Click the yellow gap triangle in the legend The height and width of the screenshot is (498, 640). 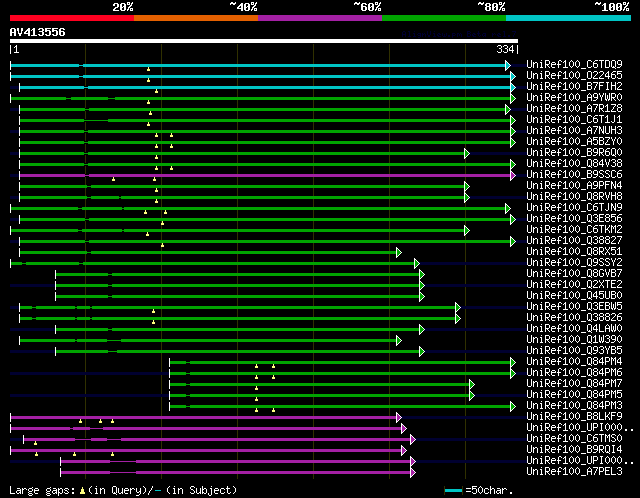click(x=83, y=490)
